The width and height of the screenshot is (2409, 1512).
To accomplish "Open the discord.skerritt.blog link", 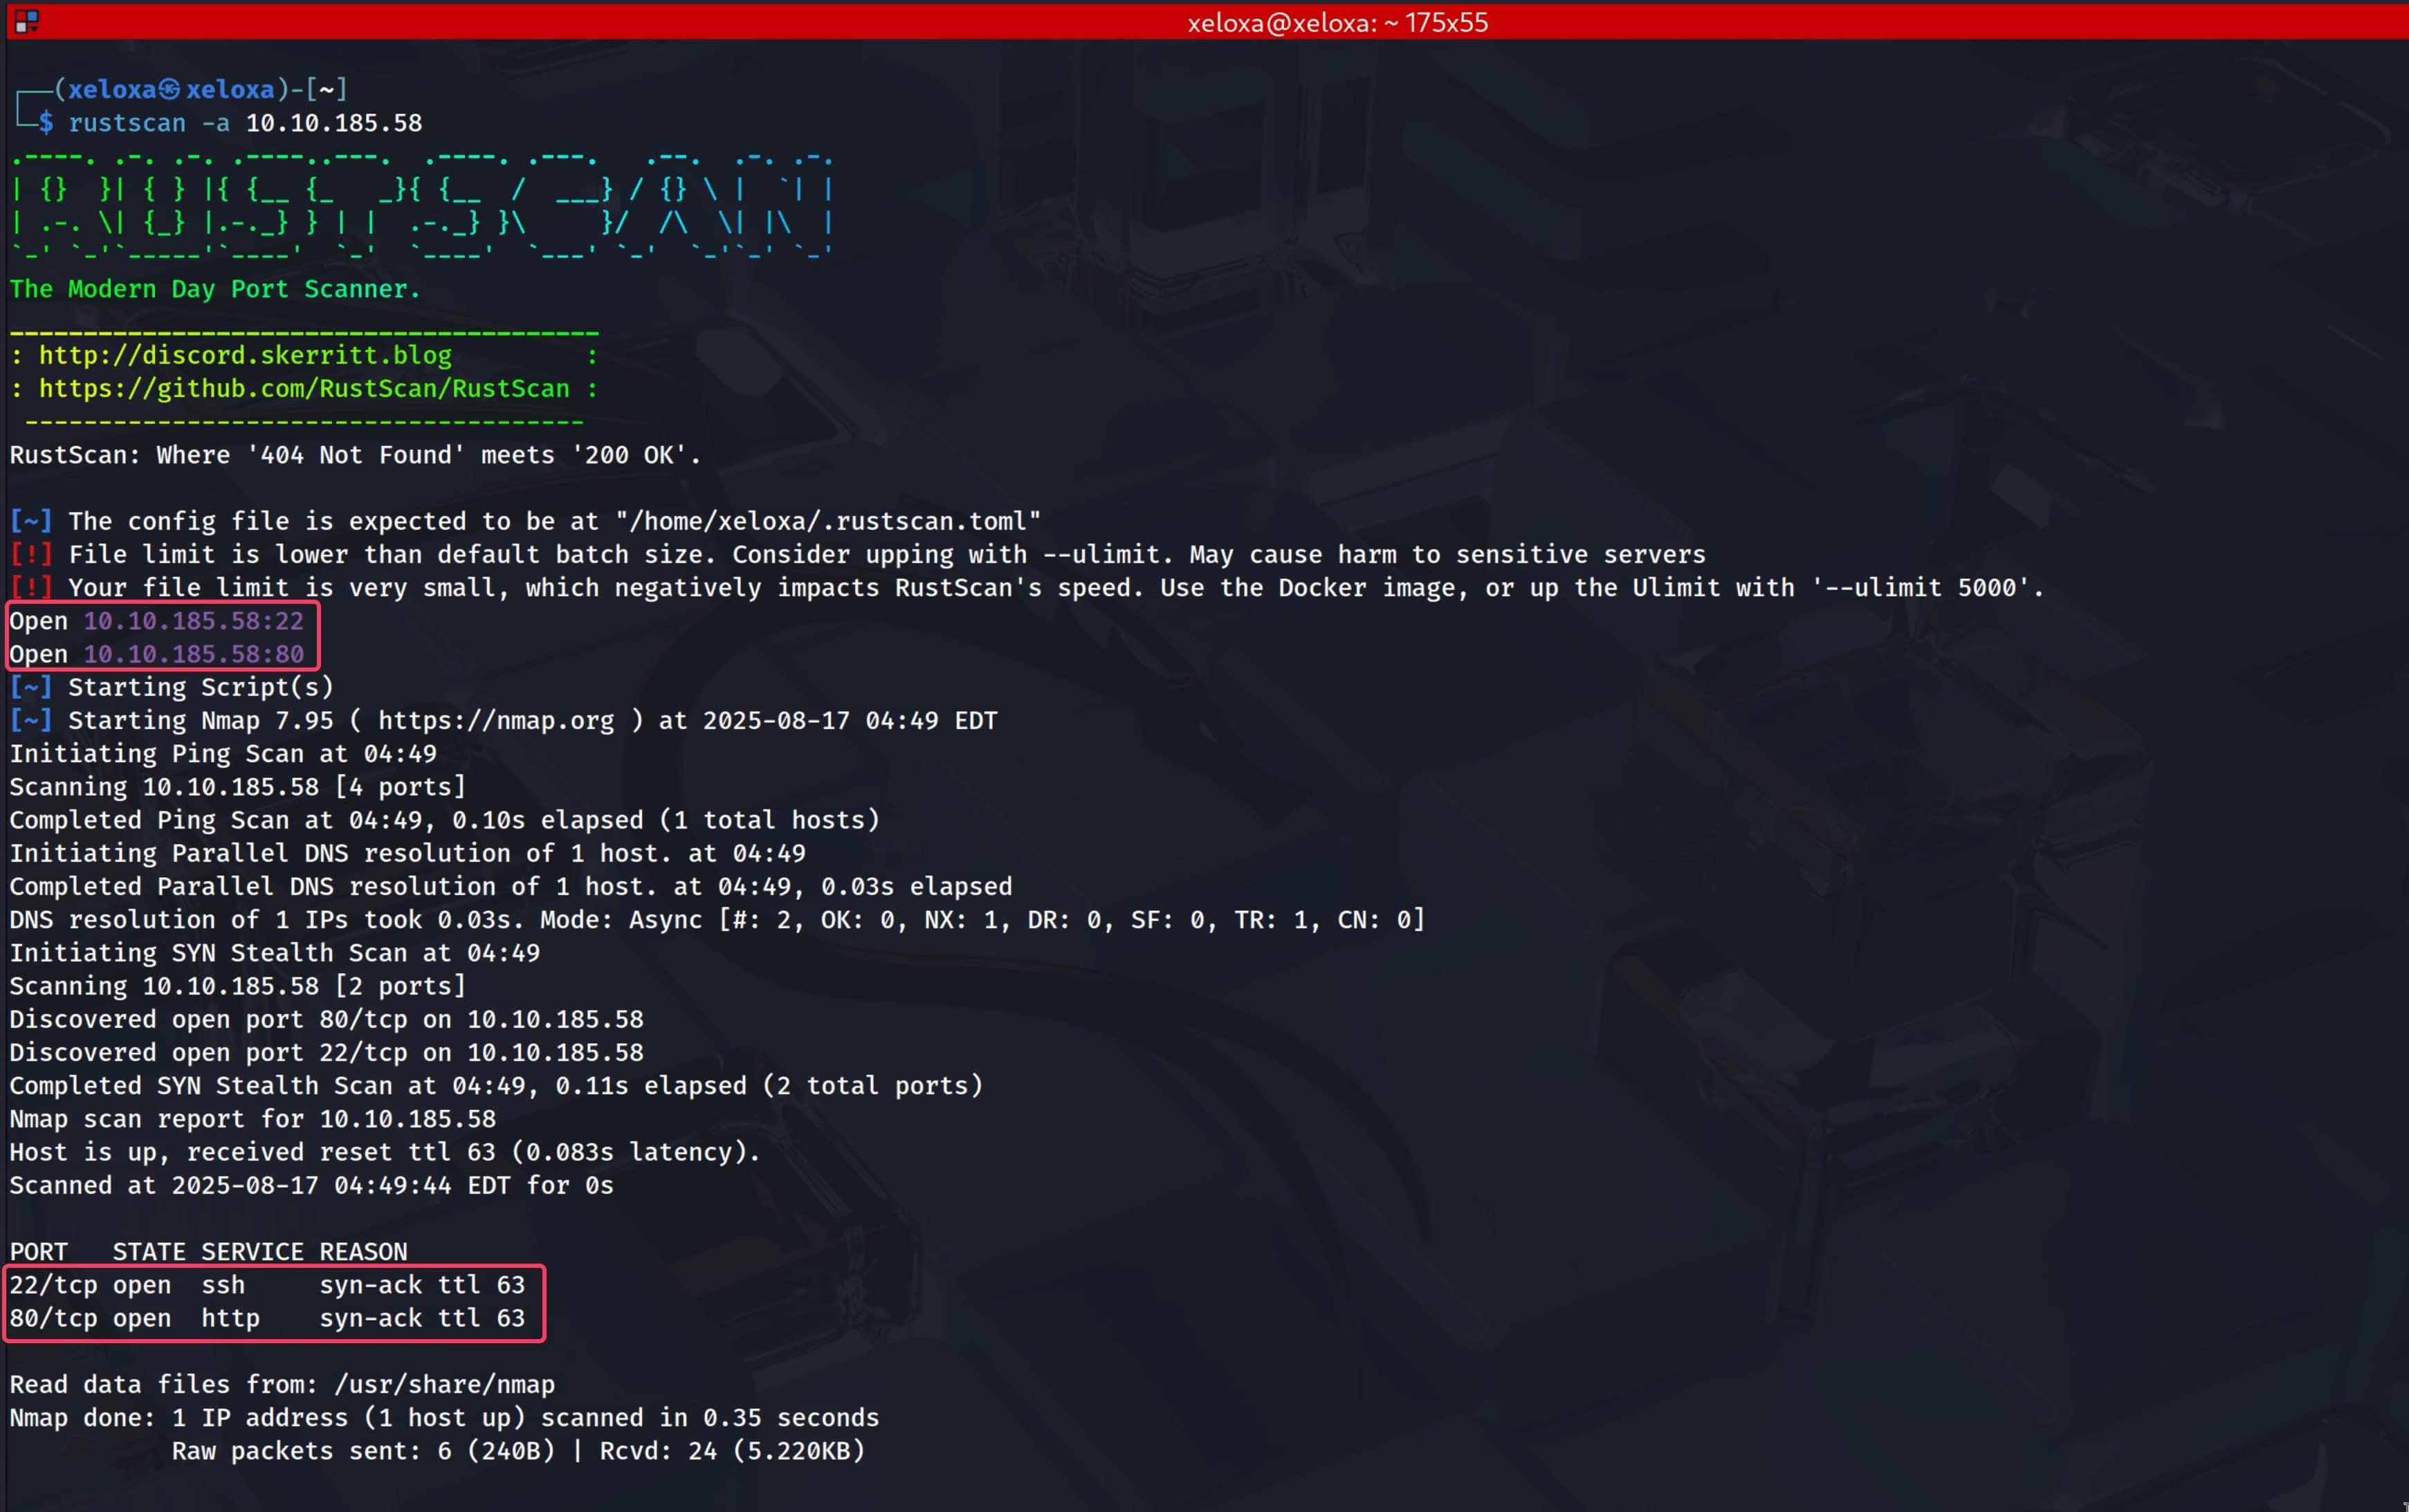I will 245,355.
